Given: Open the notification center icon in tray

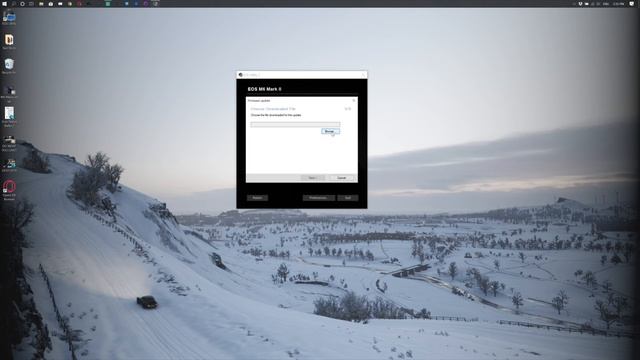Looking at the screenshot, I should pos(631,4).
